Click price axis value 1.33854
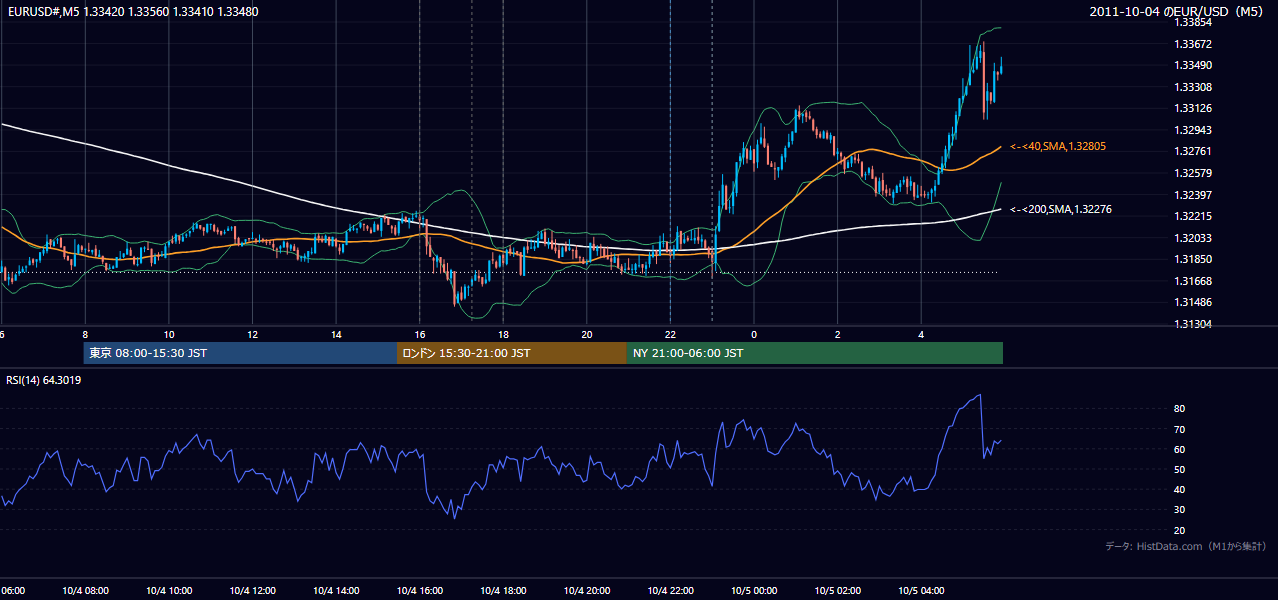 point(1193,22)
